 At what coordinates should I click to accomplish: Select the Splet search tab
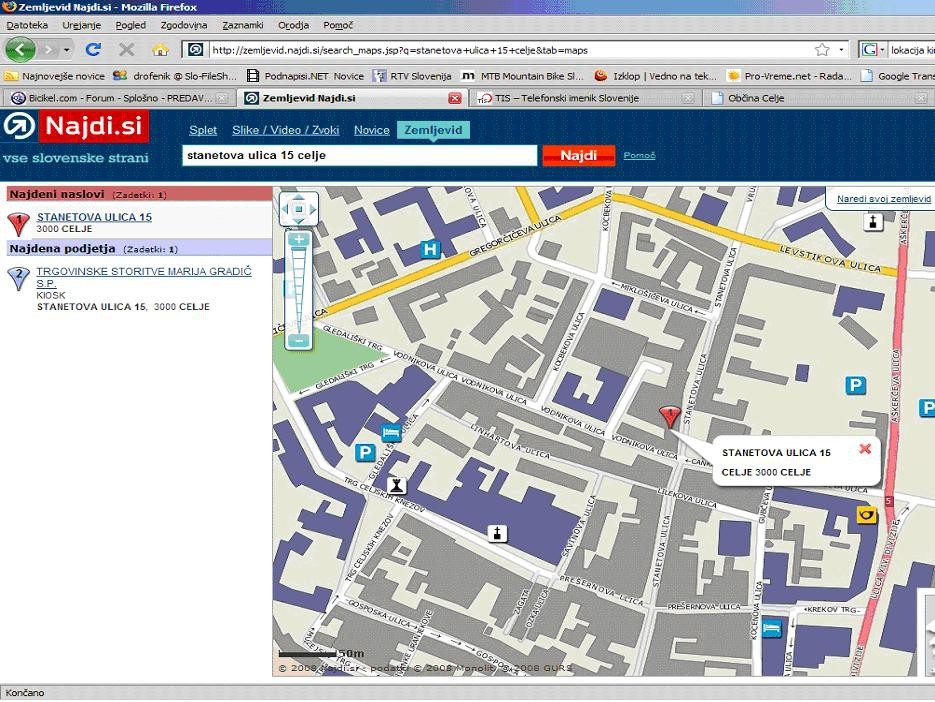click(x=203, y=130)
